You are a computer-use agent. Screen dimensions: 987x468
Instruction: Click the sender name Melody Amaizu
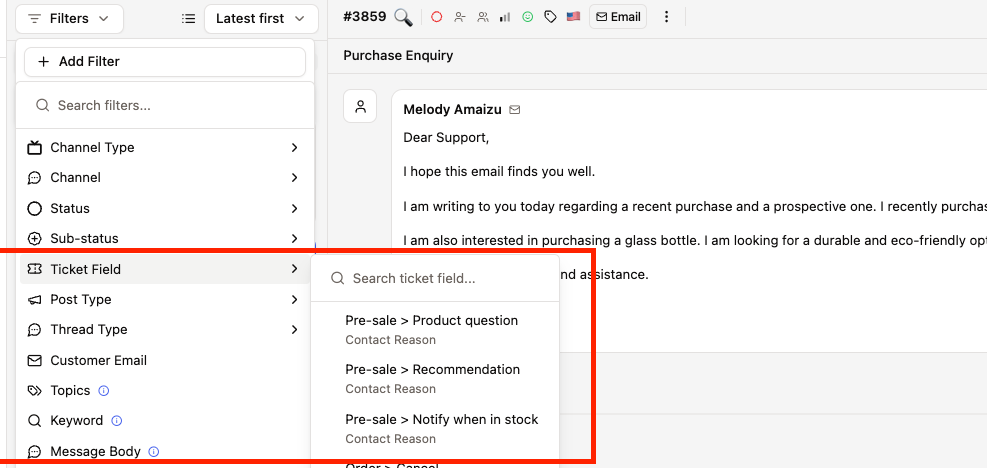[x=452, y=110]
